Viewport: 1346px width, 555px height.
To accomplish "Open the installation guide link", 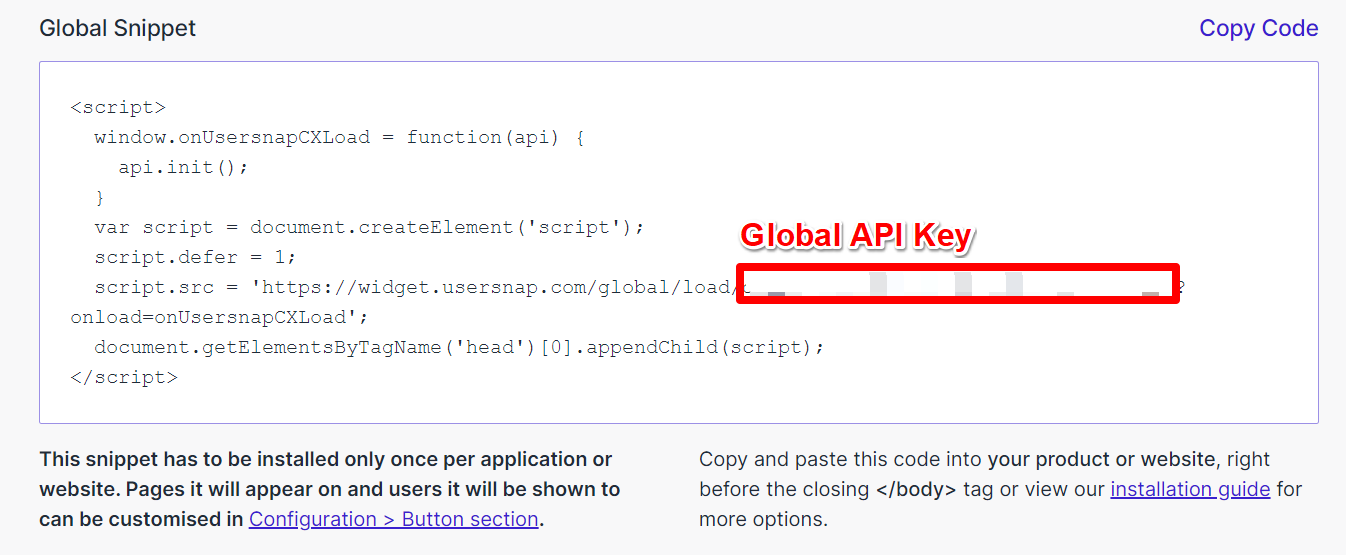I will point(1190,490).
